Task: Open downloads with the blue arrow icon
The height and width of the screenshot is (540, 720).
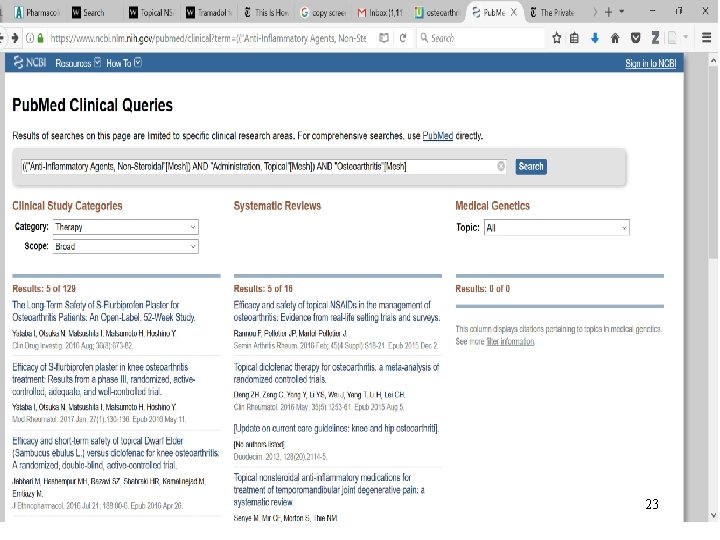Action: [595, 38]
